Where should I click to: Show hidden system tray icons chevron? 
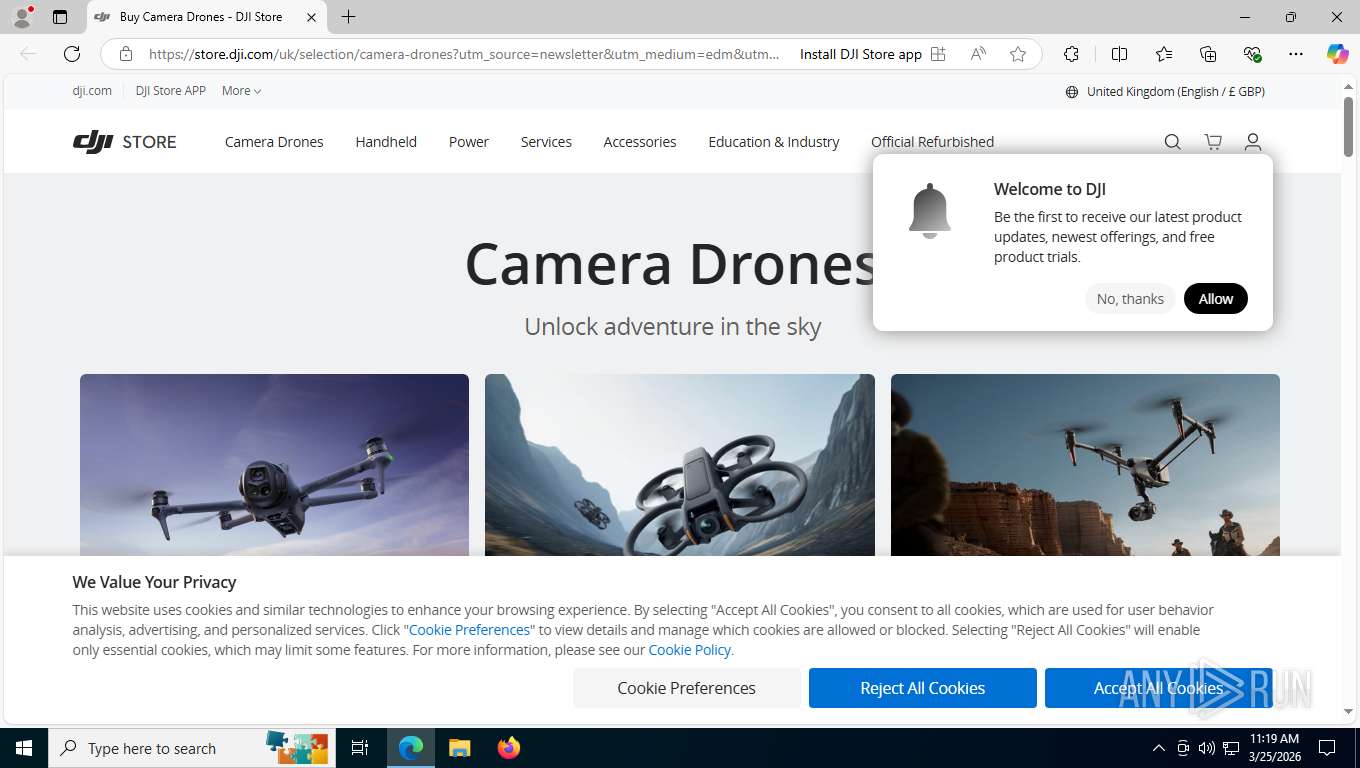pos(1158,748)
